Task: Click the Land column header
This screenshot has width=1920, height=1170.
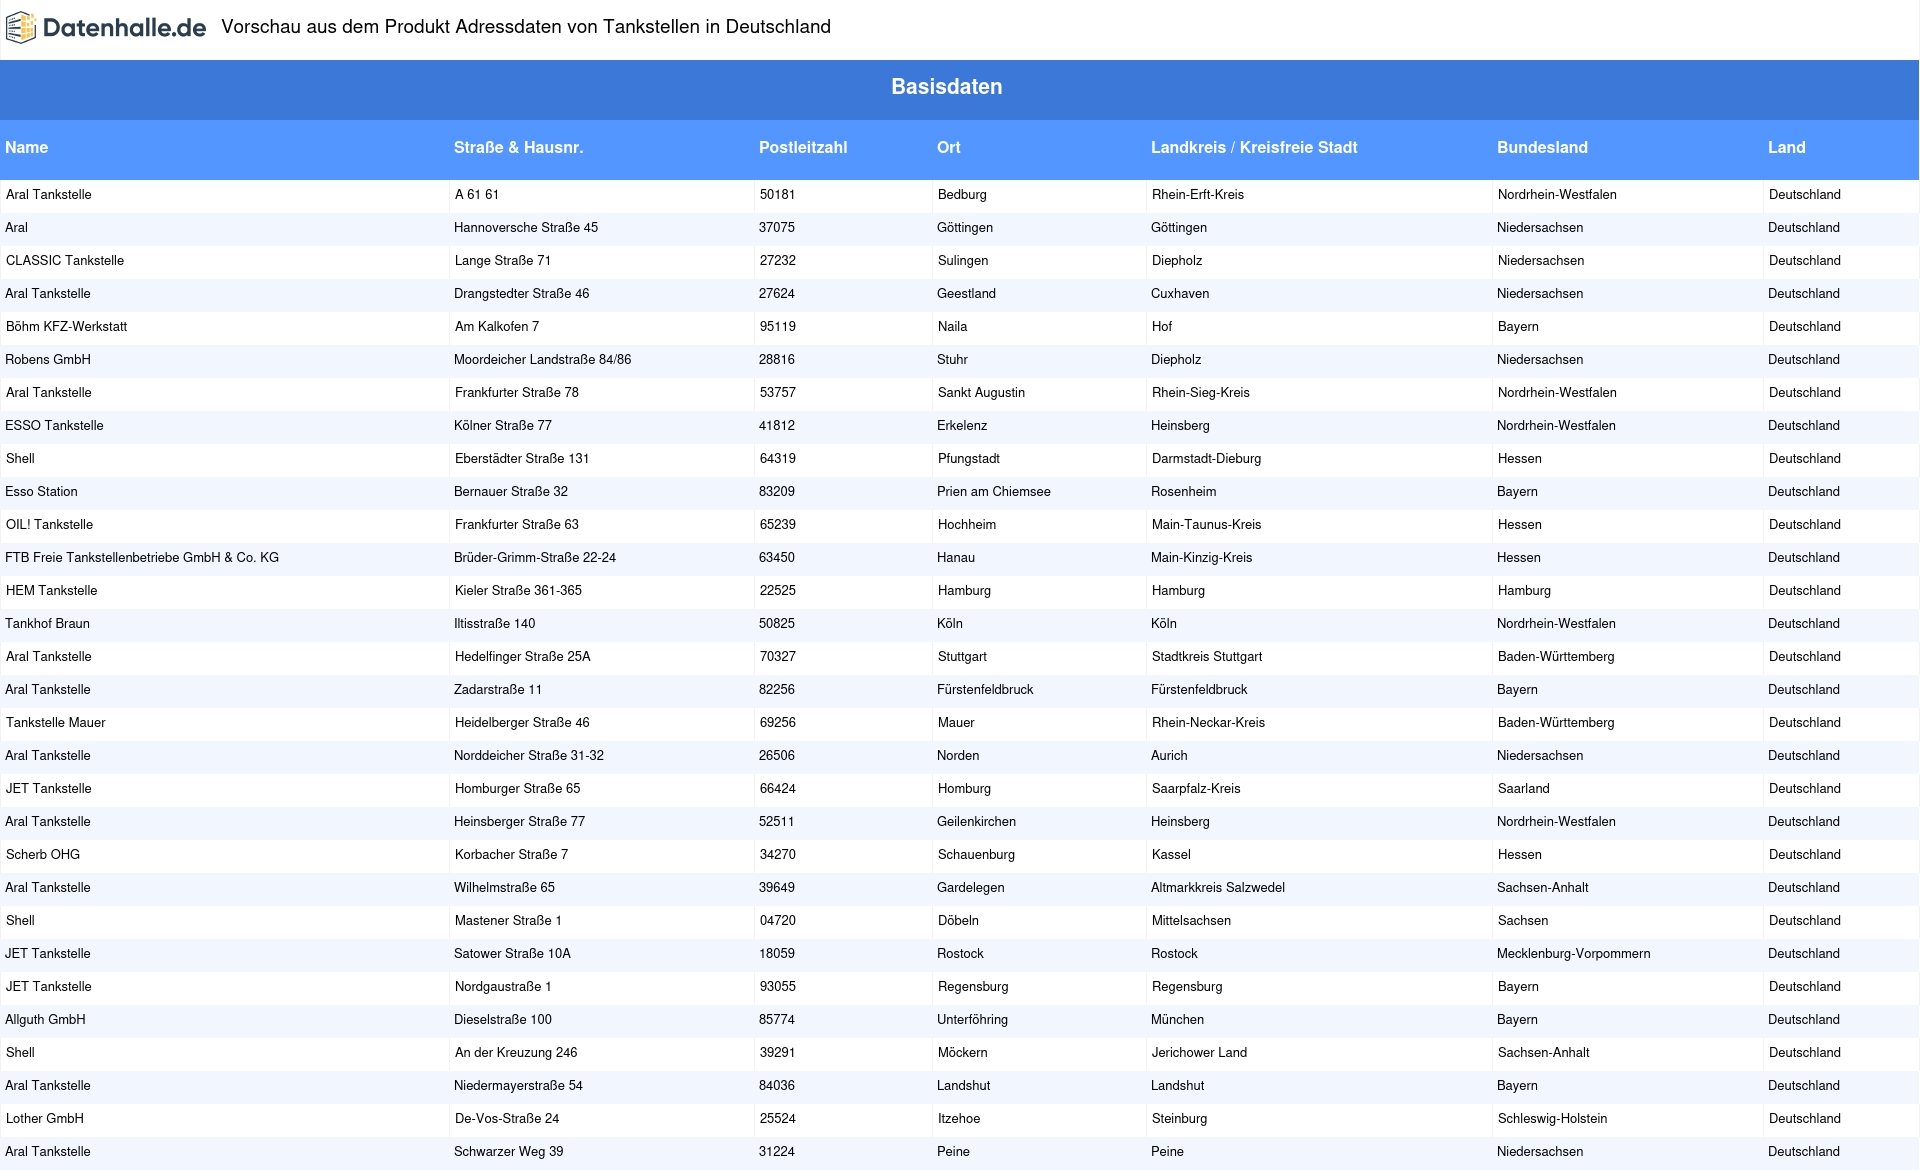Action: (1786, 148)
